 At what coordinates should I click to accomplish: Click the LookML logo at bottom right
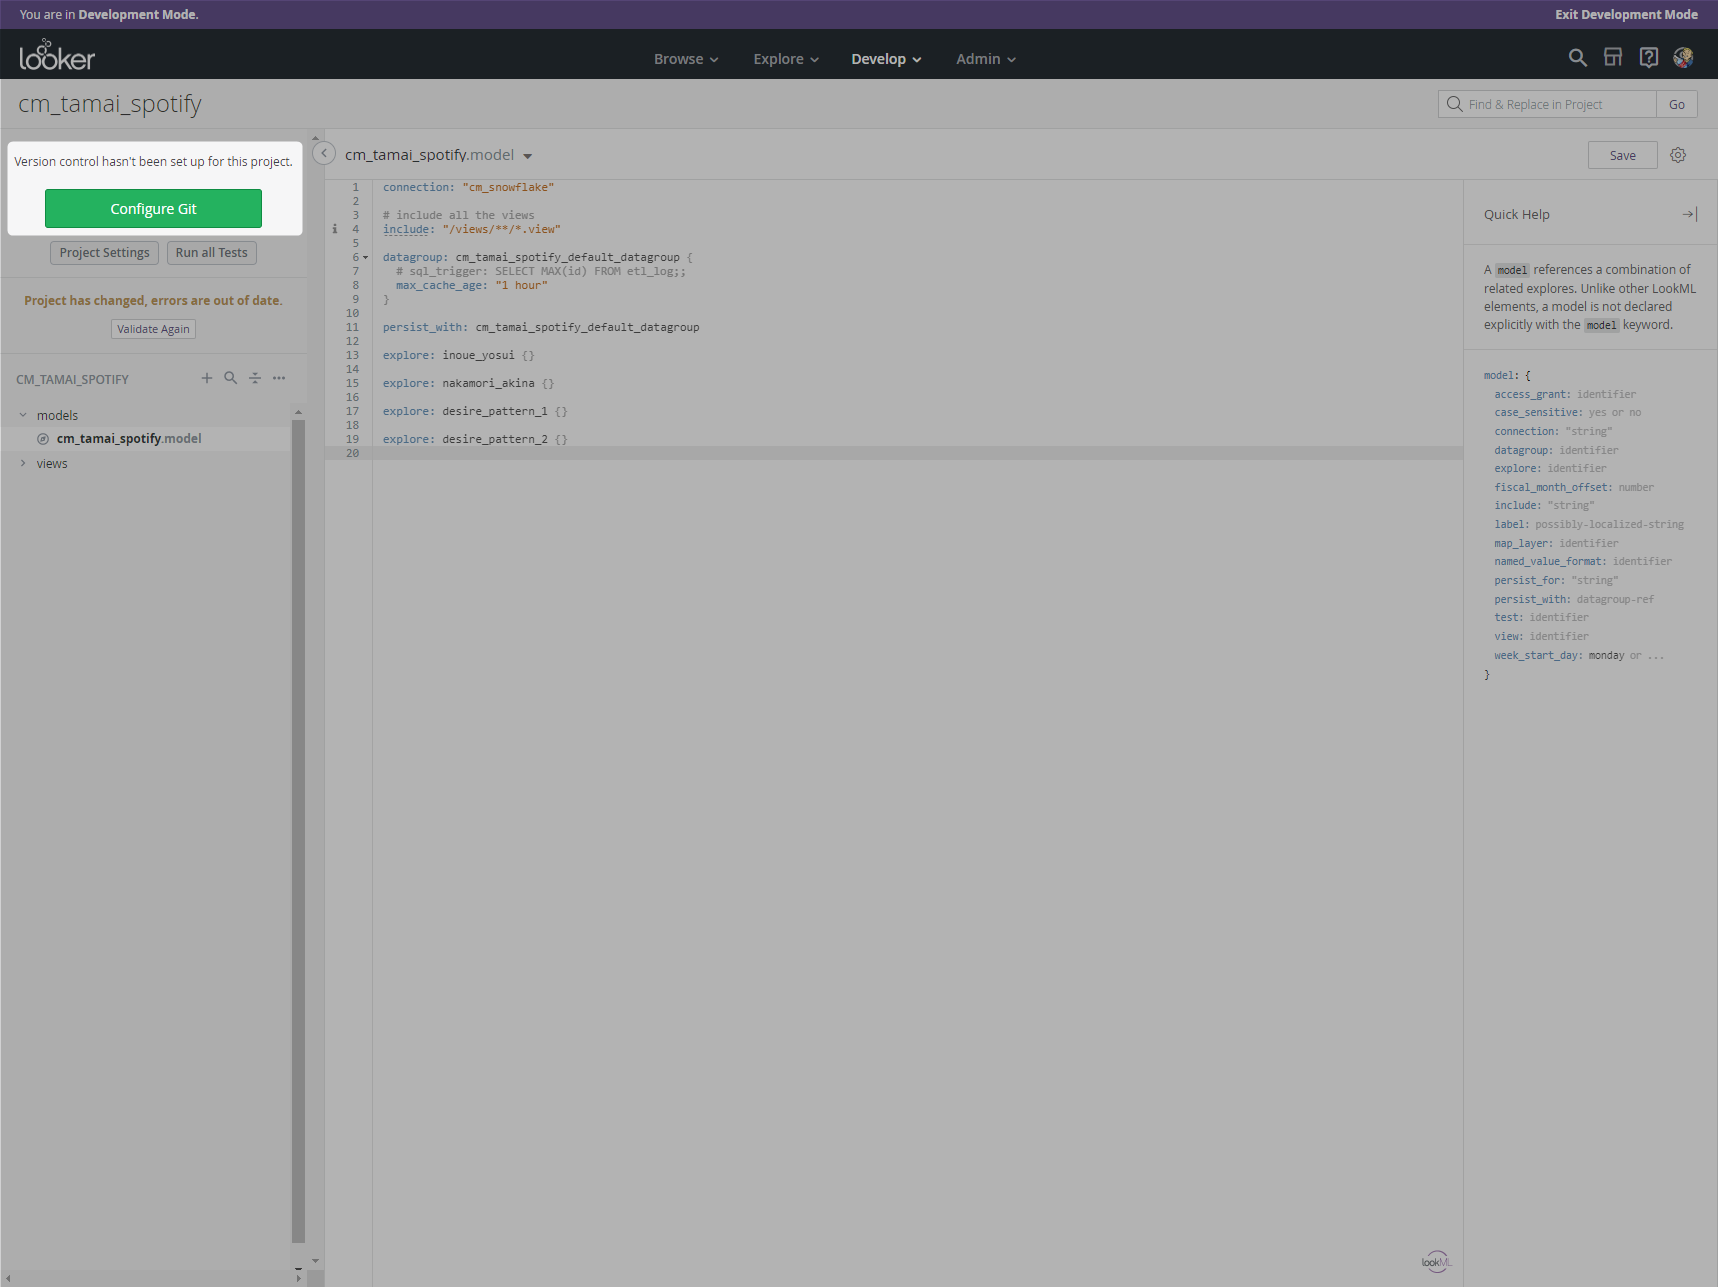tap(1436, 1261)
